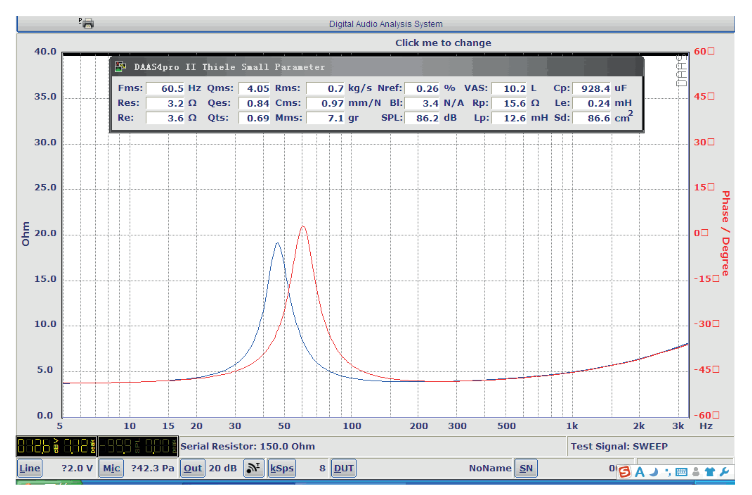Viewport: 752px width, 495px height.
Task: Click the red curve peak
Action: [x=303, y=226]
